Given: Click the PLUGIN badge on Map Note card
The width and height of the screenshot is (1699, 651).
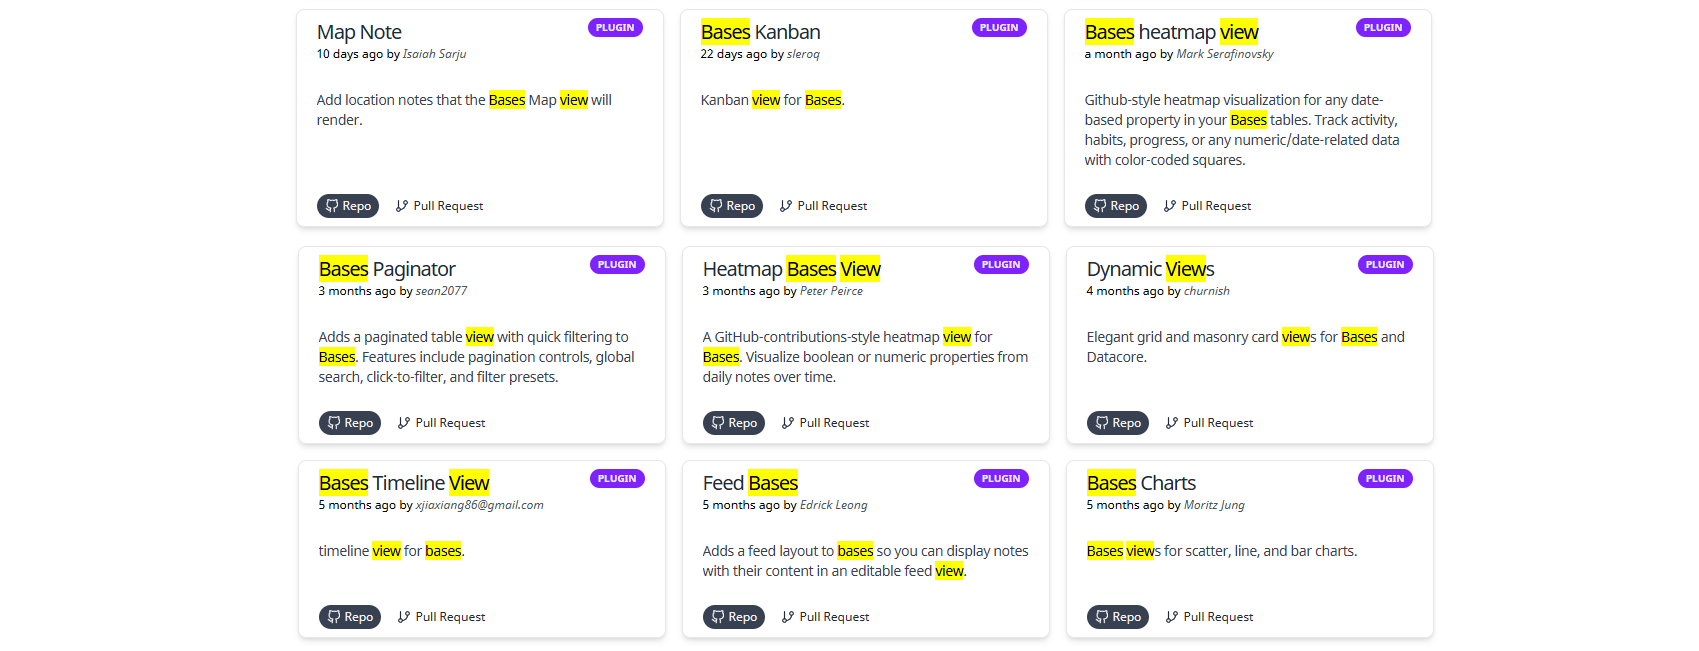Looking at the screenshot, I should tap(615, 28).
